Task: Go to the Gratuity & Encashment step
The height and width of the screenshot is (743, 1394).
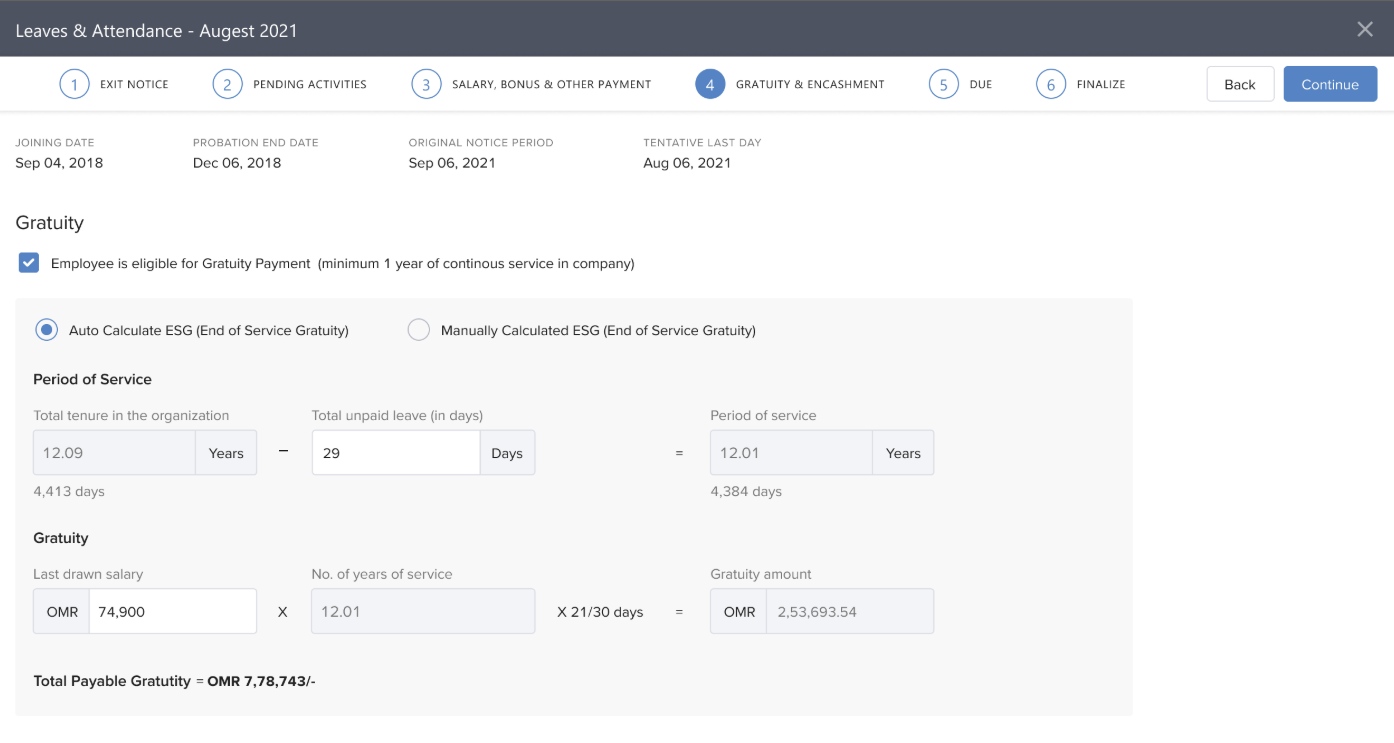Action: point(809,84)
